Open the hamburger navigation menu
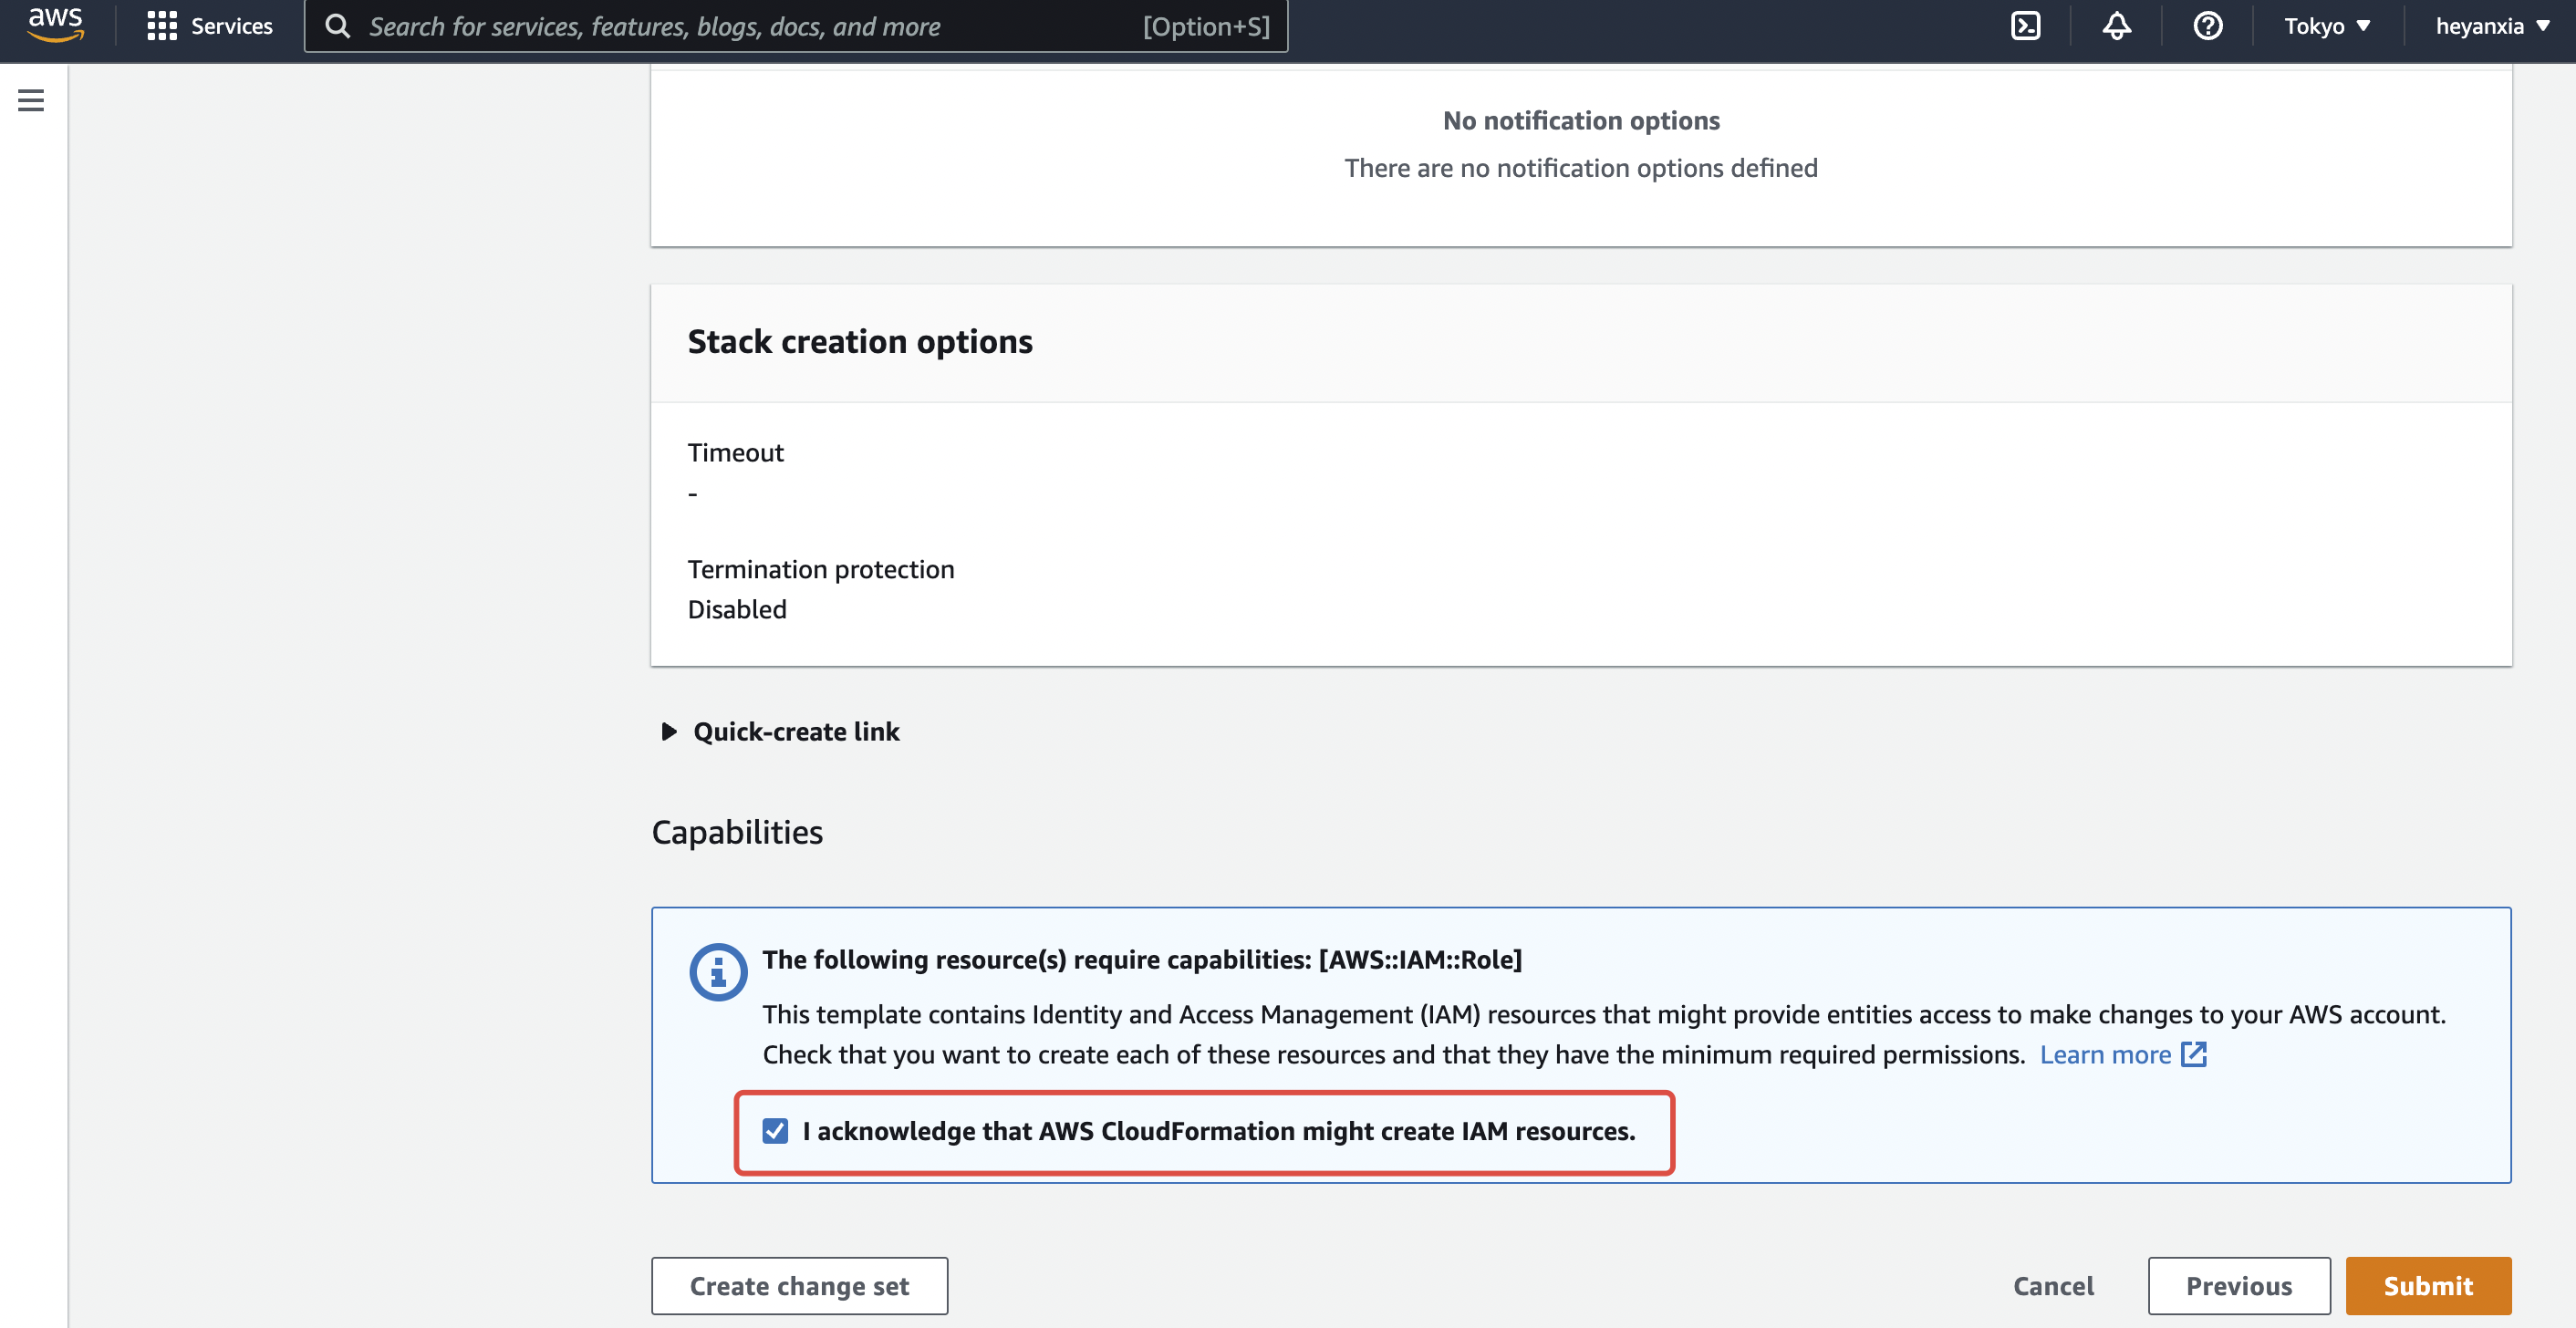2576x1328 pixels. [x=31, y=100]
